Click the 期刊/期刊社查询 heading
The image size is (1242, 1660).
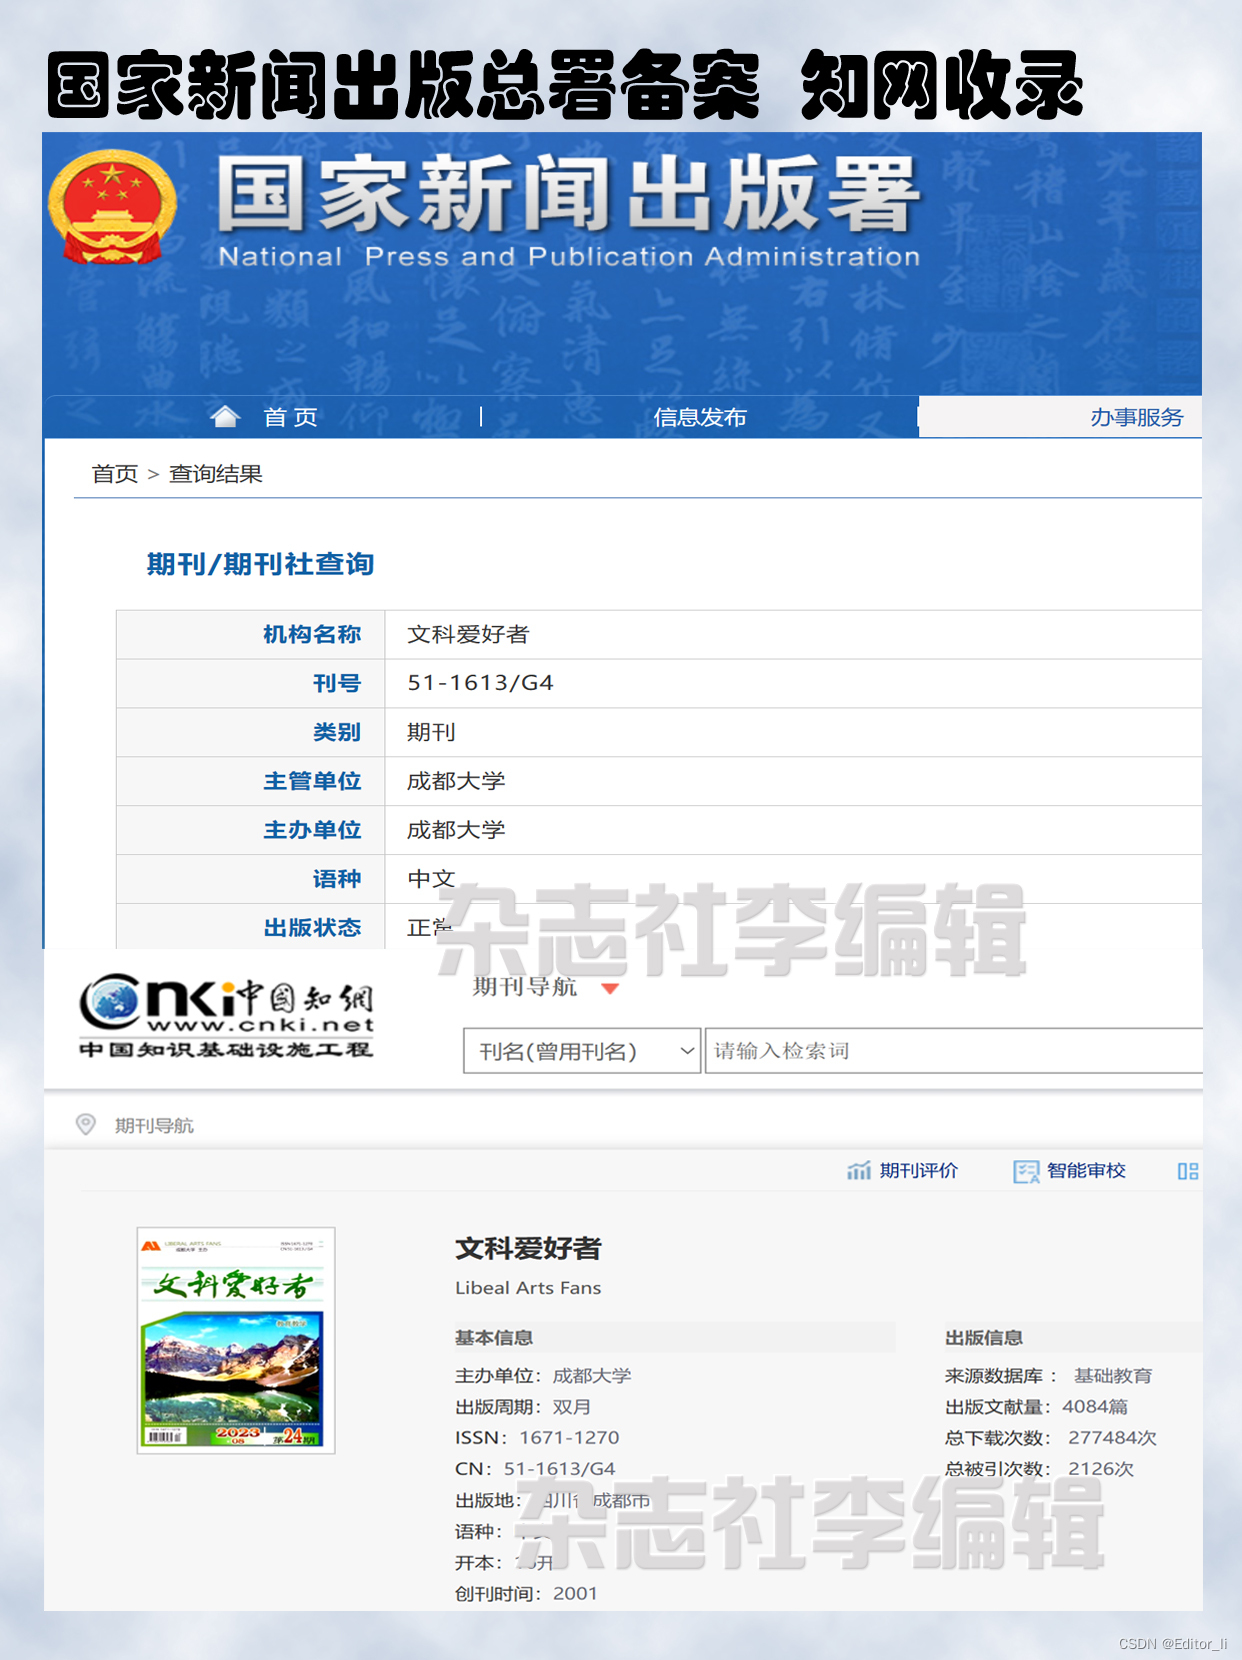point(260,564)
